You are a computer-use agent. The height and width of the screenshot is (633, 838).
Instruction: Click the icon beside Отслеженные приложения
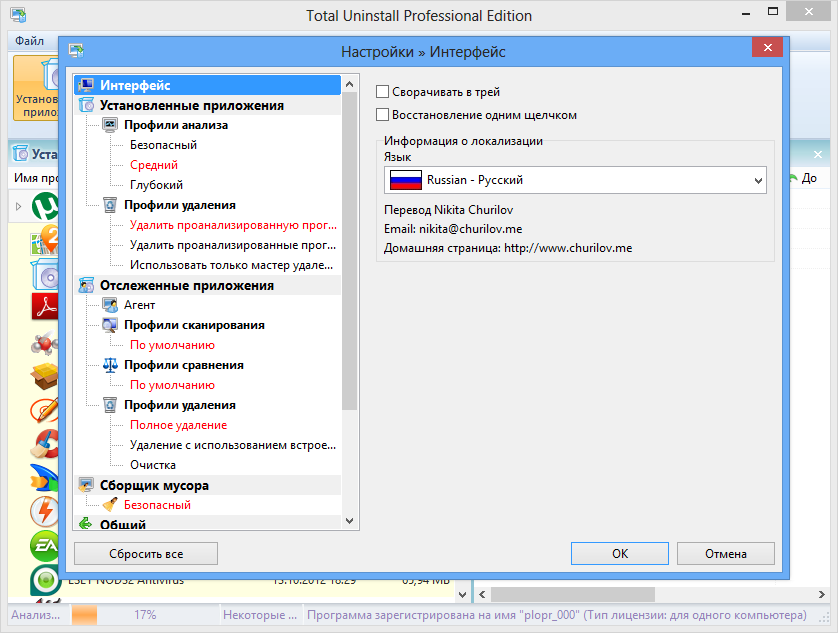(86, 285)
